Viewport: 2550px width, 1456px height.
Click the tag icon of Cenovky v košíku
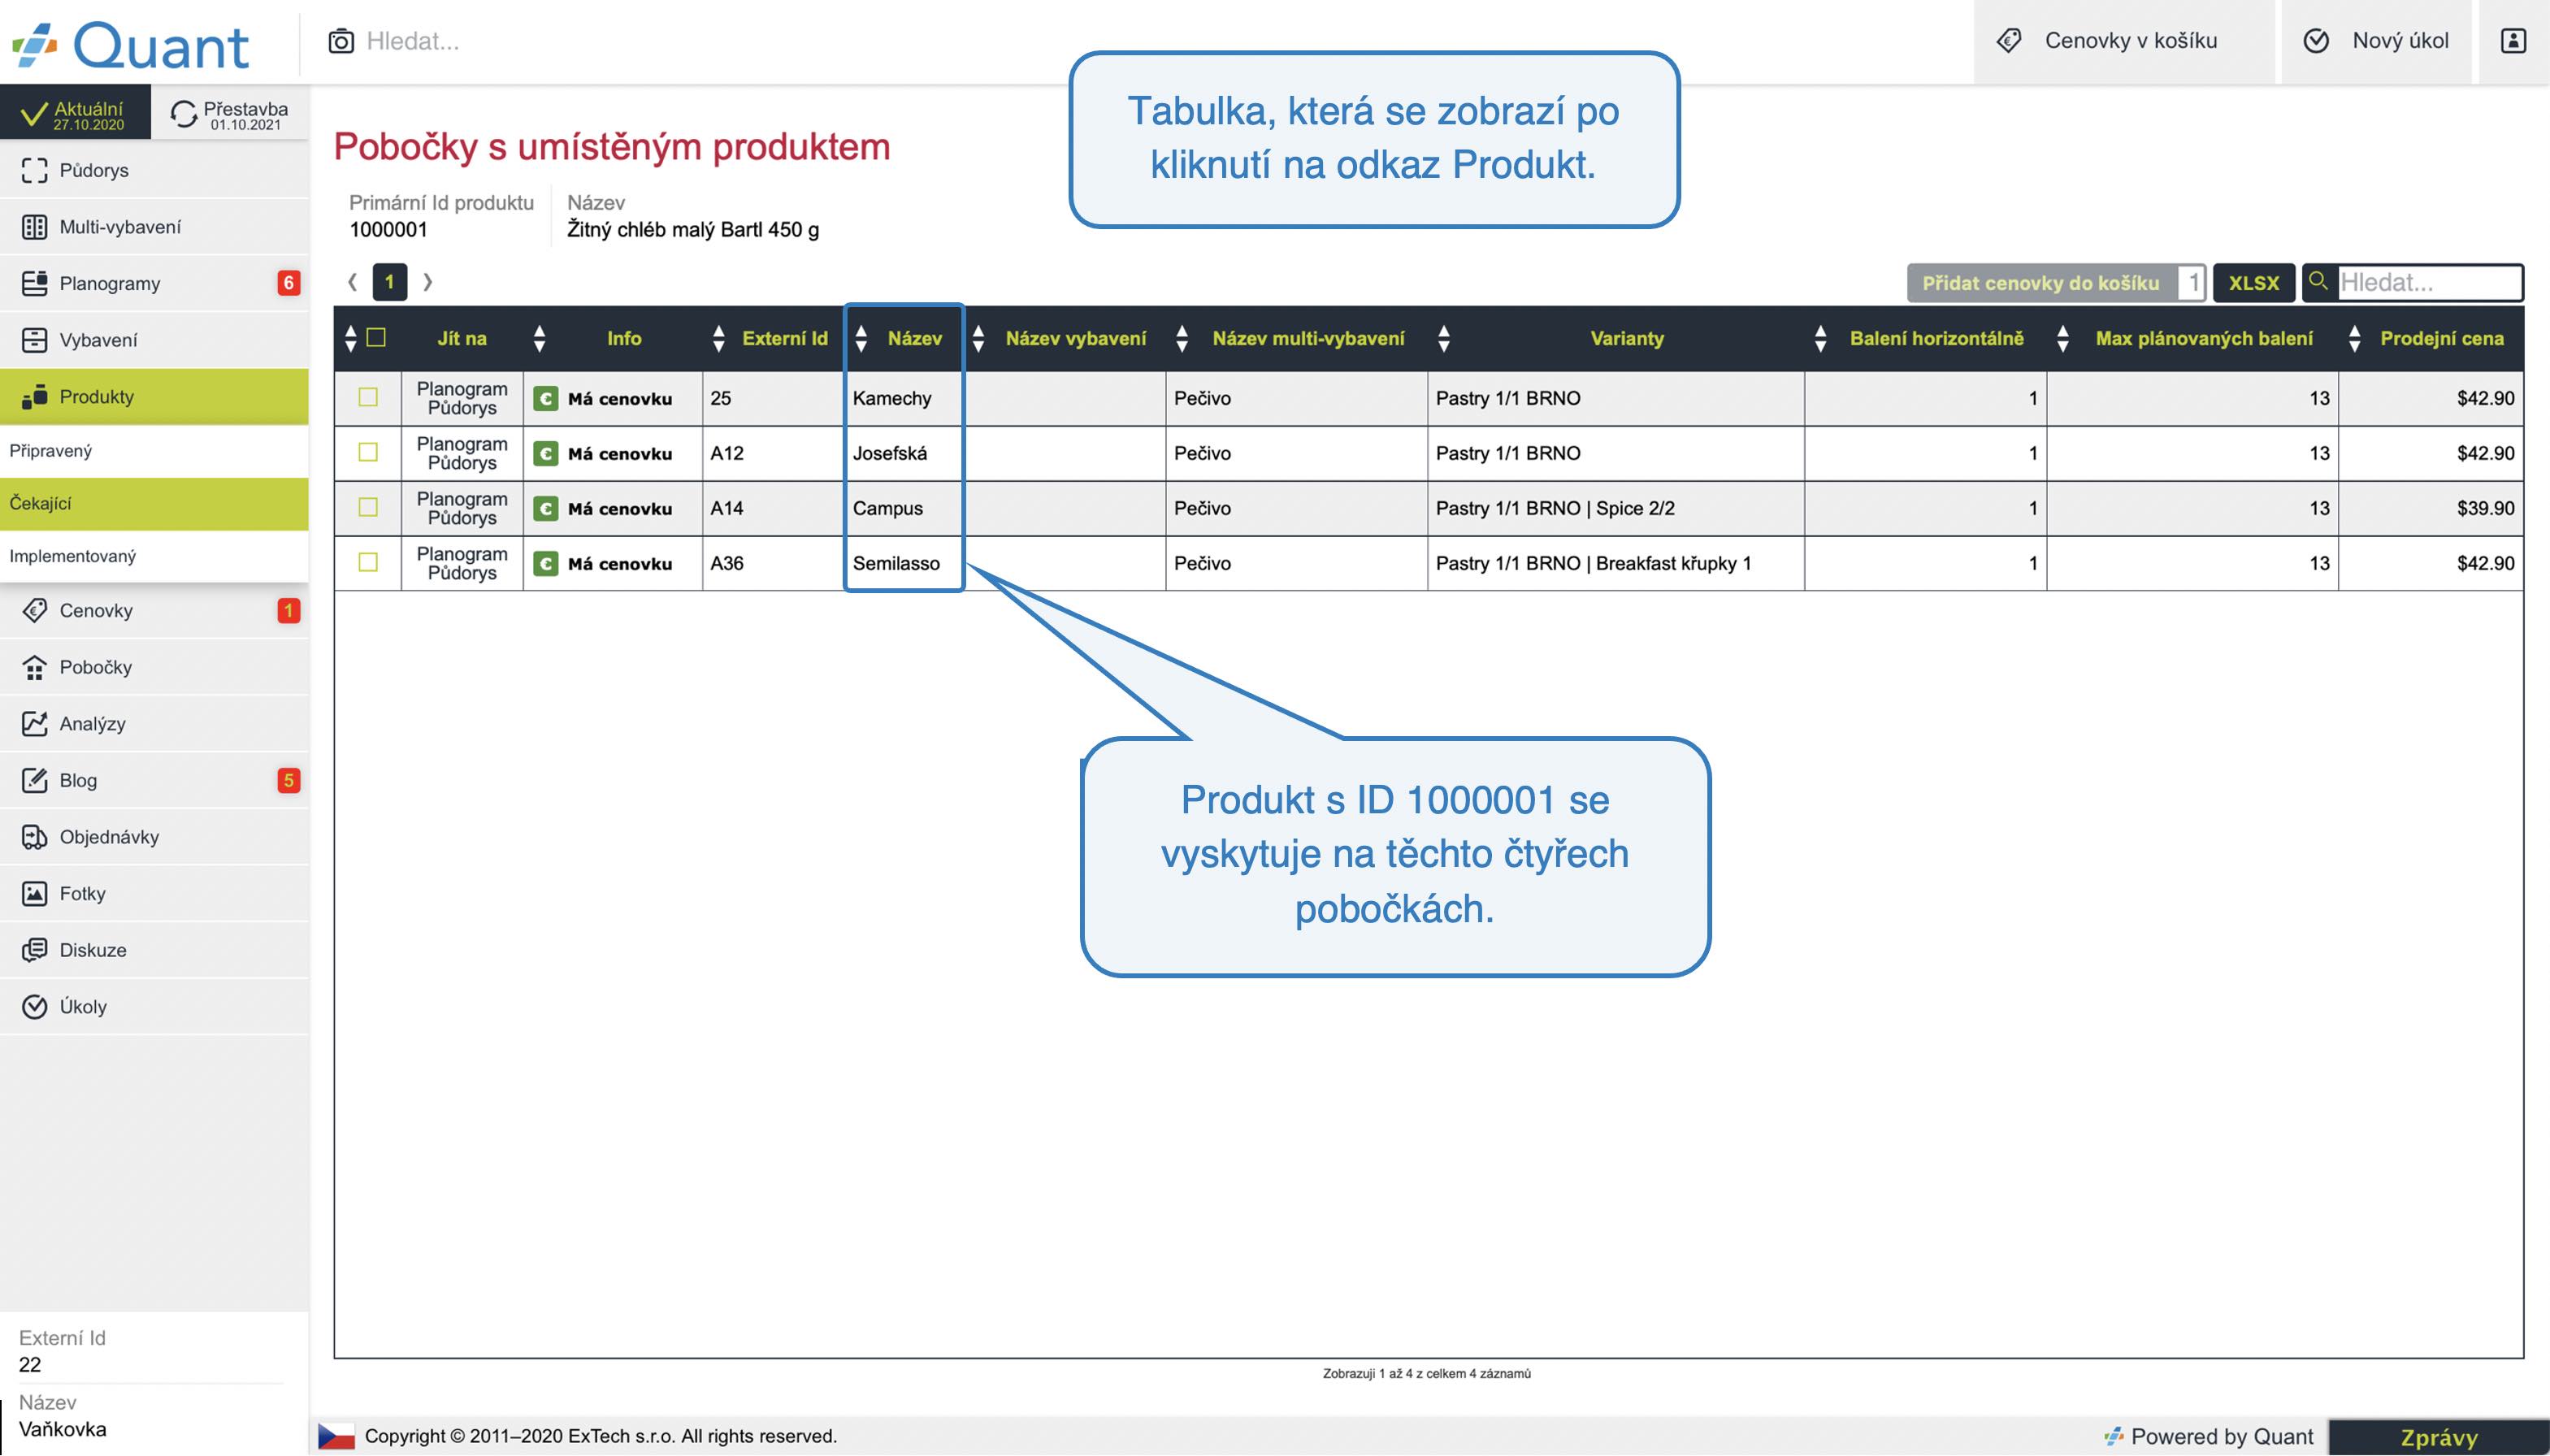tap(2009, 41)
